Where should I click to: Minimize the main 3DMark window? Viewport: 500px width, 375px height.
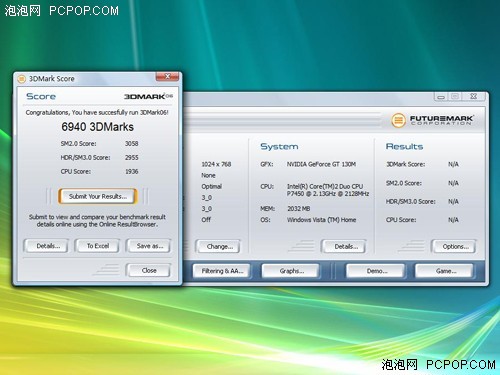coord(441,97)
